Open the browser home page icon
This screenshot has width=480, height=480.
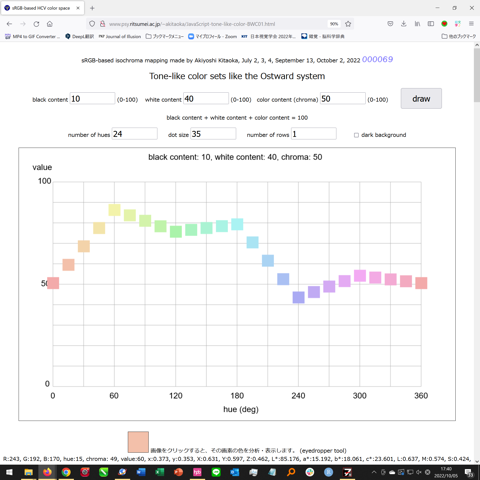(50, 24)
